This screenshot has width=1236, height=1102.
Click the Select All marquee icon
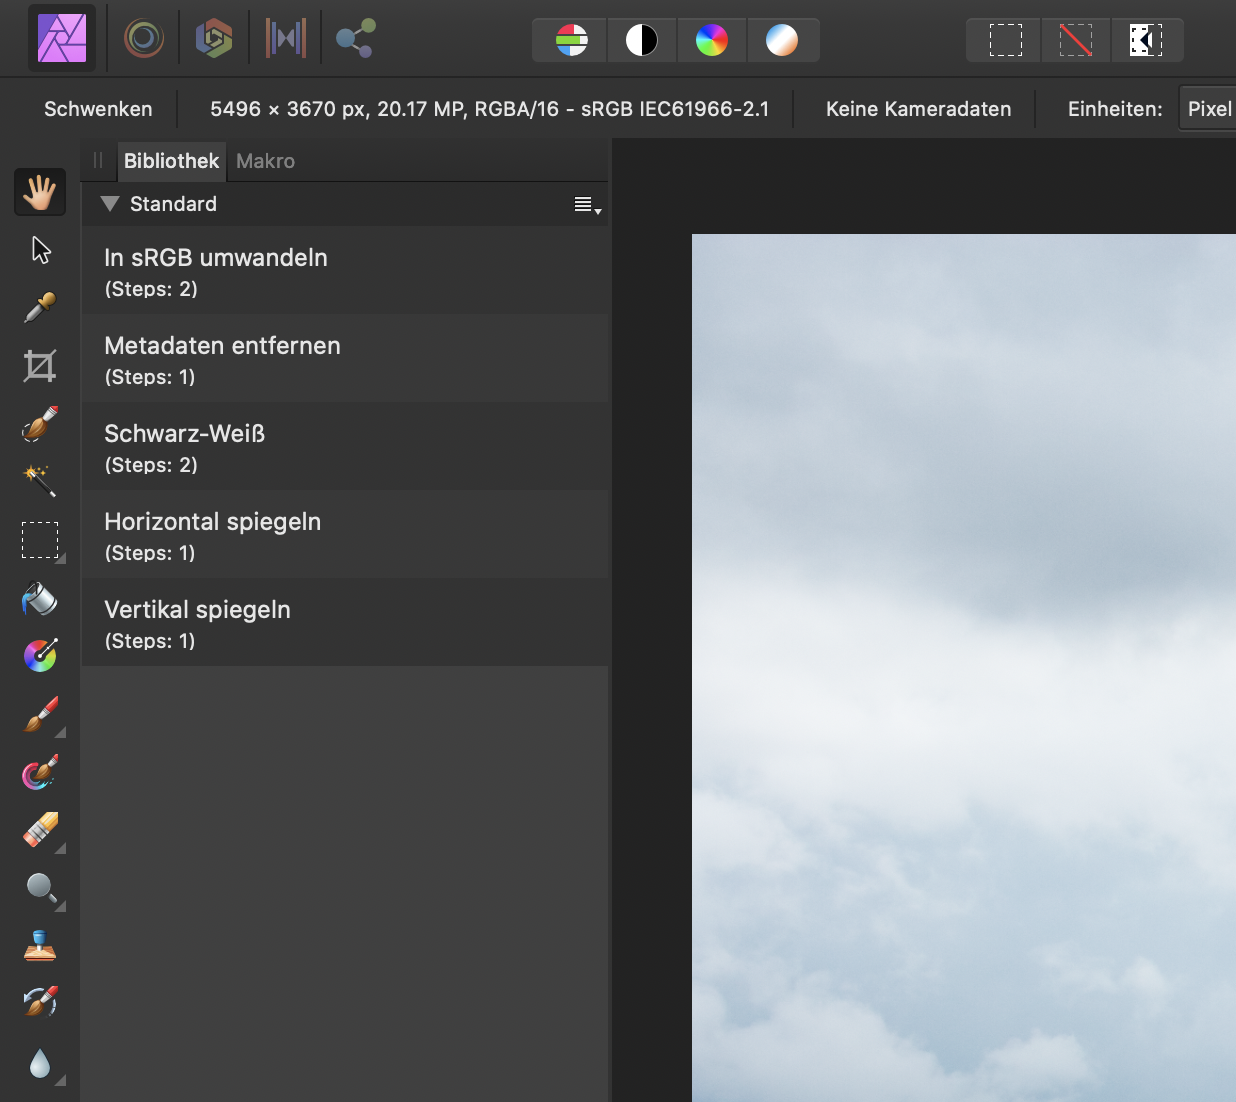[1005, 40]
